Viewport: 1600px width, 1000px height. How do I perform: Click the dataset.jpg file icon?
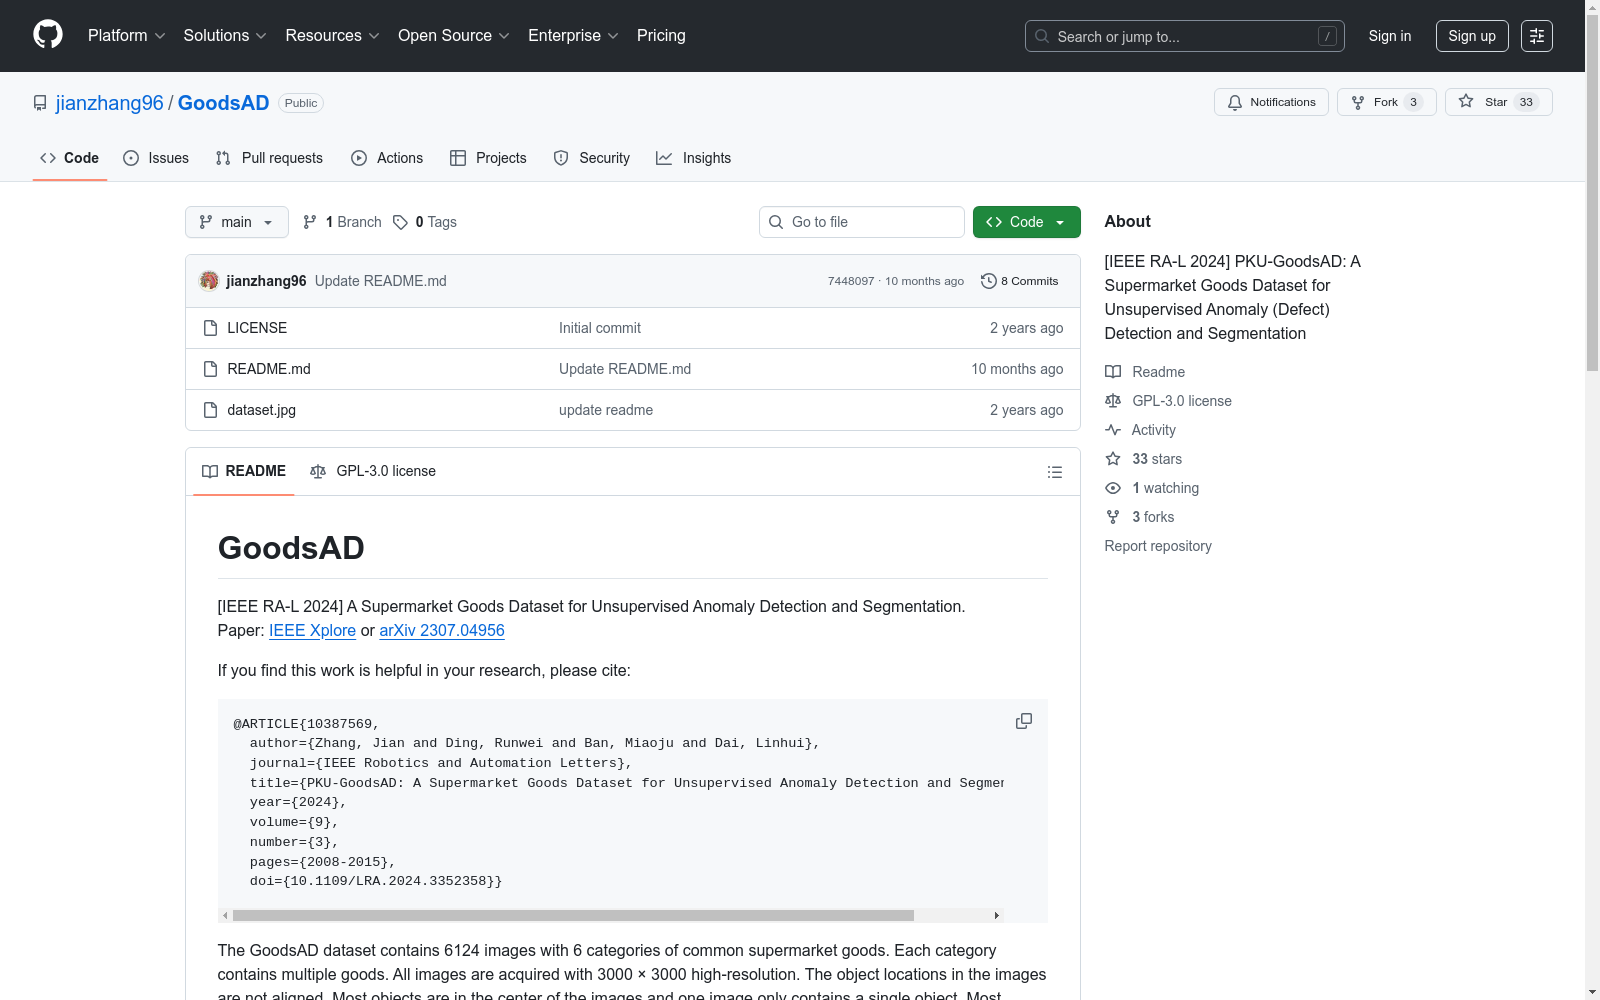(210, 410)
